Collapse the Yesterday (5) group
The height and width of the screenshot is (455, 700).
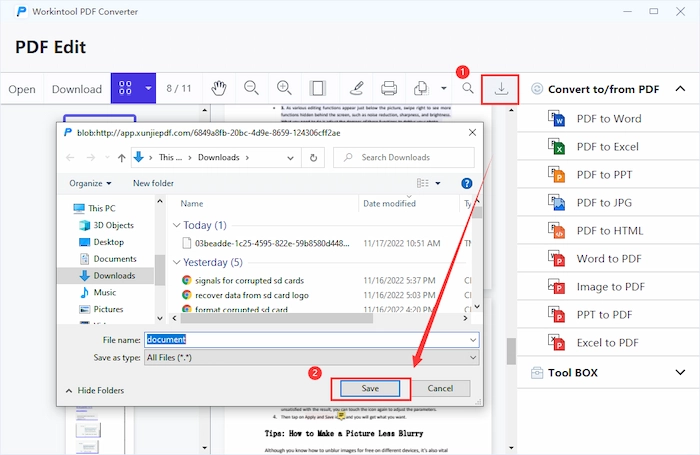click(176, 262)
